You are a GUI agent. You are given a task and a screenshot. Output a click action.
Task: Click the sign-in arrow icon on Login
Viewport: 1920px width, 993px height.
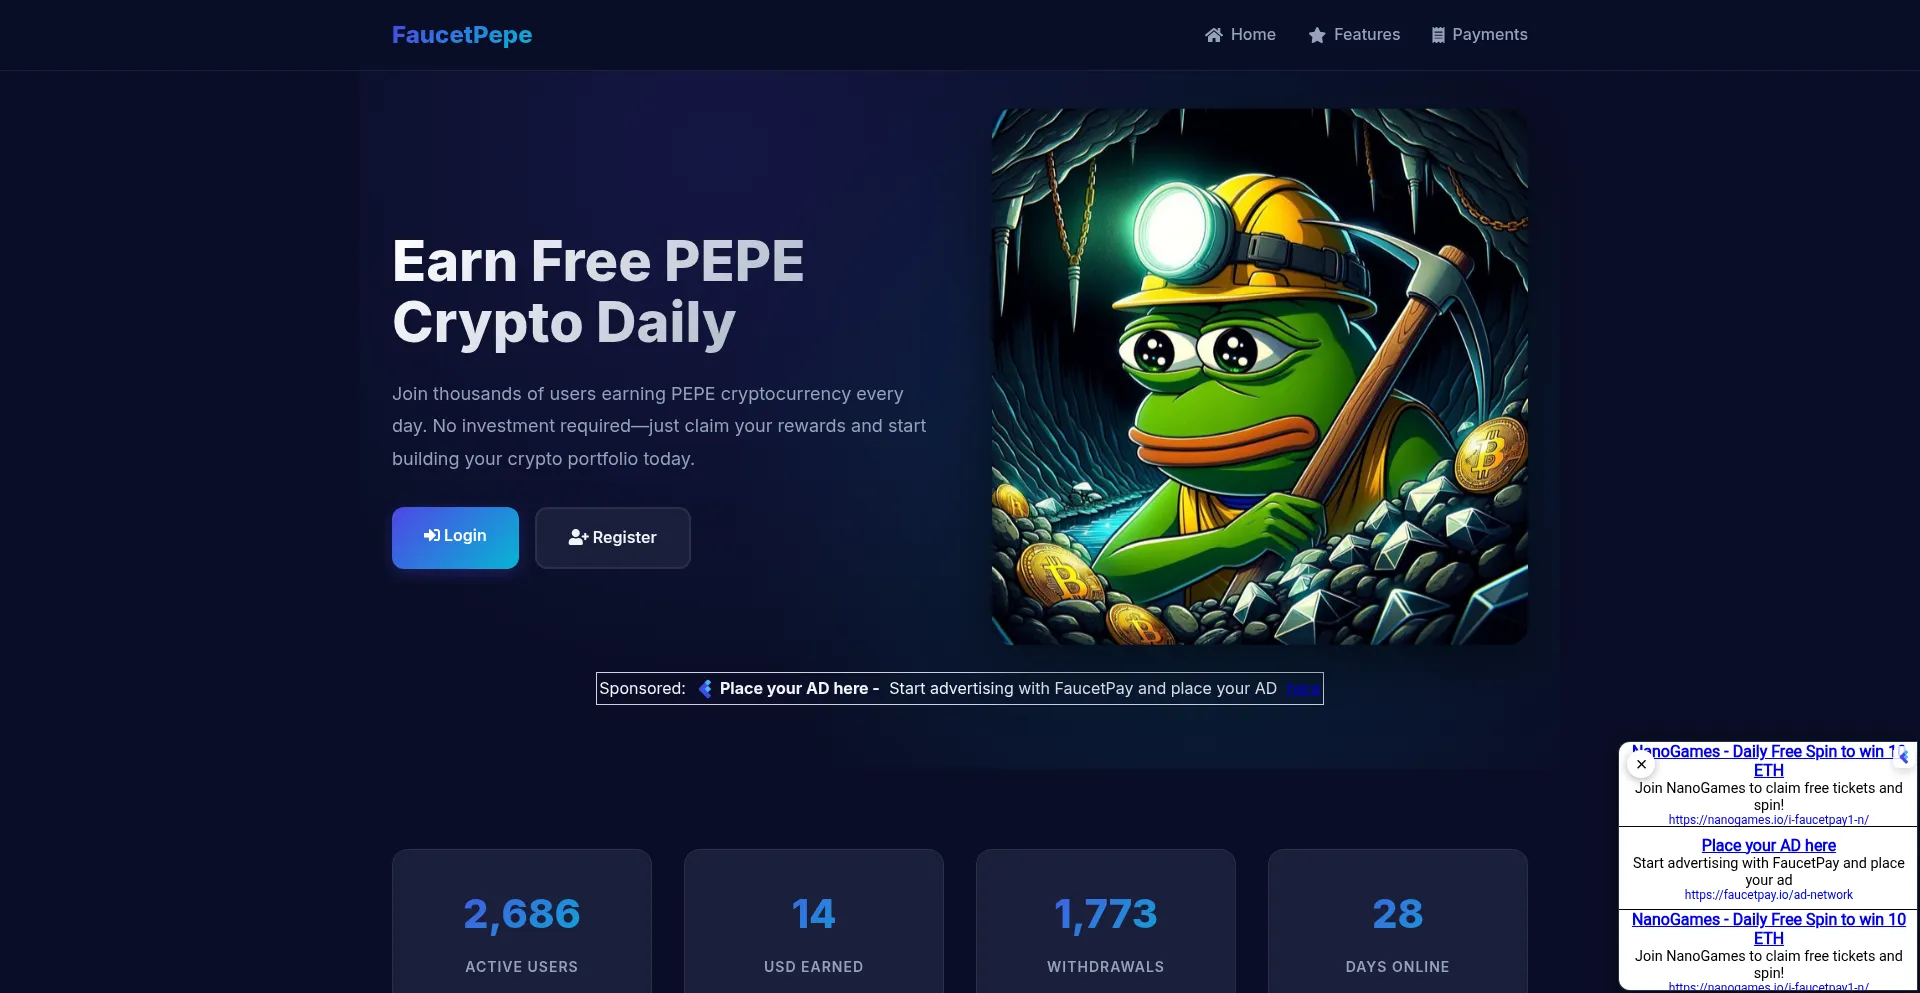click(432, 536)
